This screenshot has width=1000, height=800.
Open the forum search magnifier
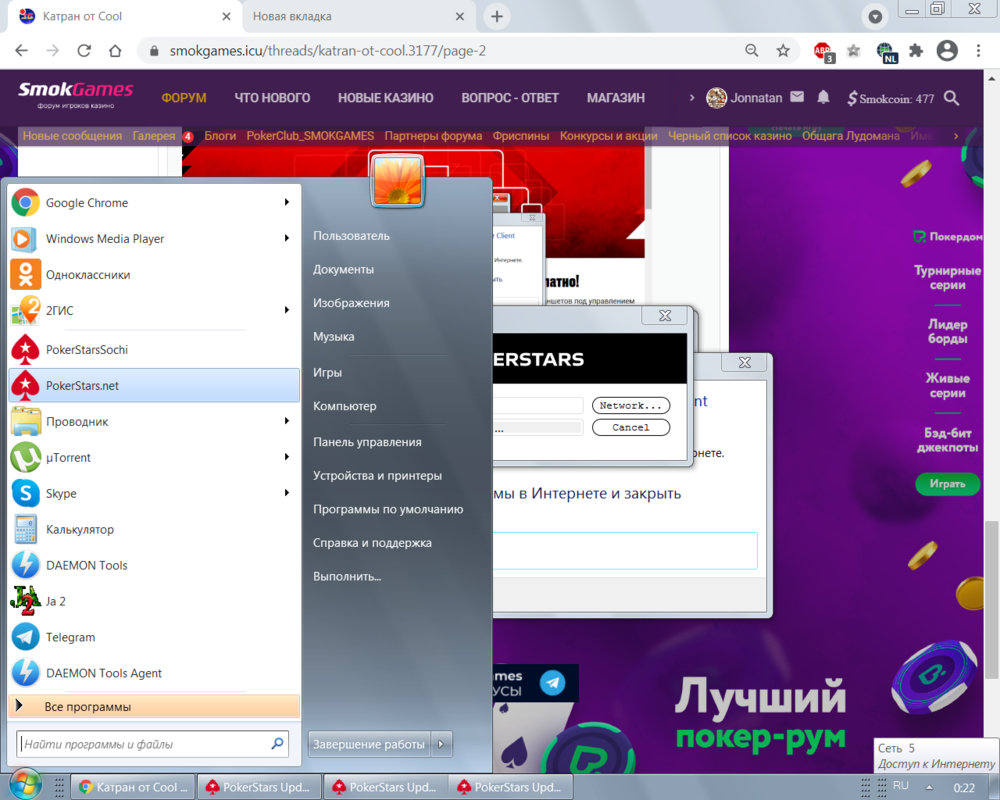pos(952,98)
